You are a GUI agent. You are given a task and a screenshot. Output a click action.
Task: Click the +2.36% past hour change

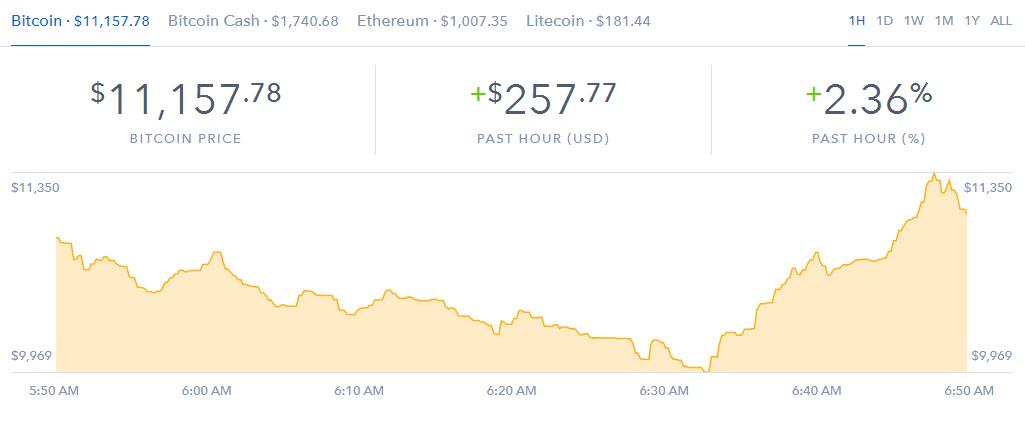click(x=869, y=98)
